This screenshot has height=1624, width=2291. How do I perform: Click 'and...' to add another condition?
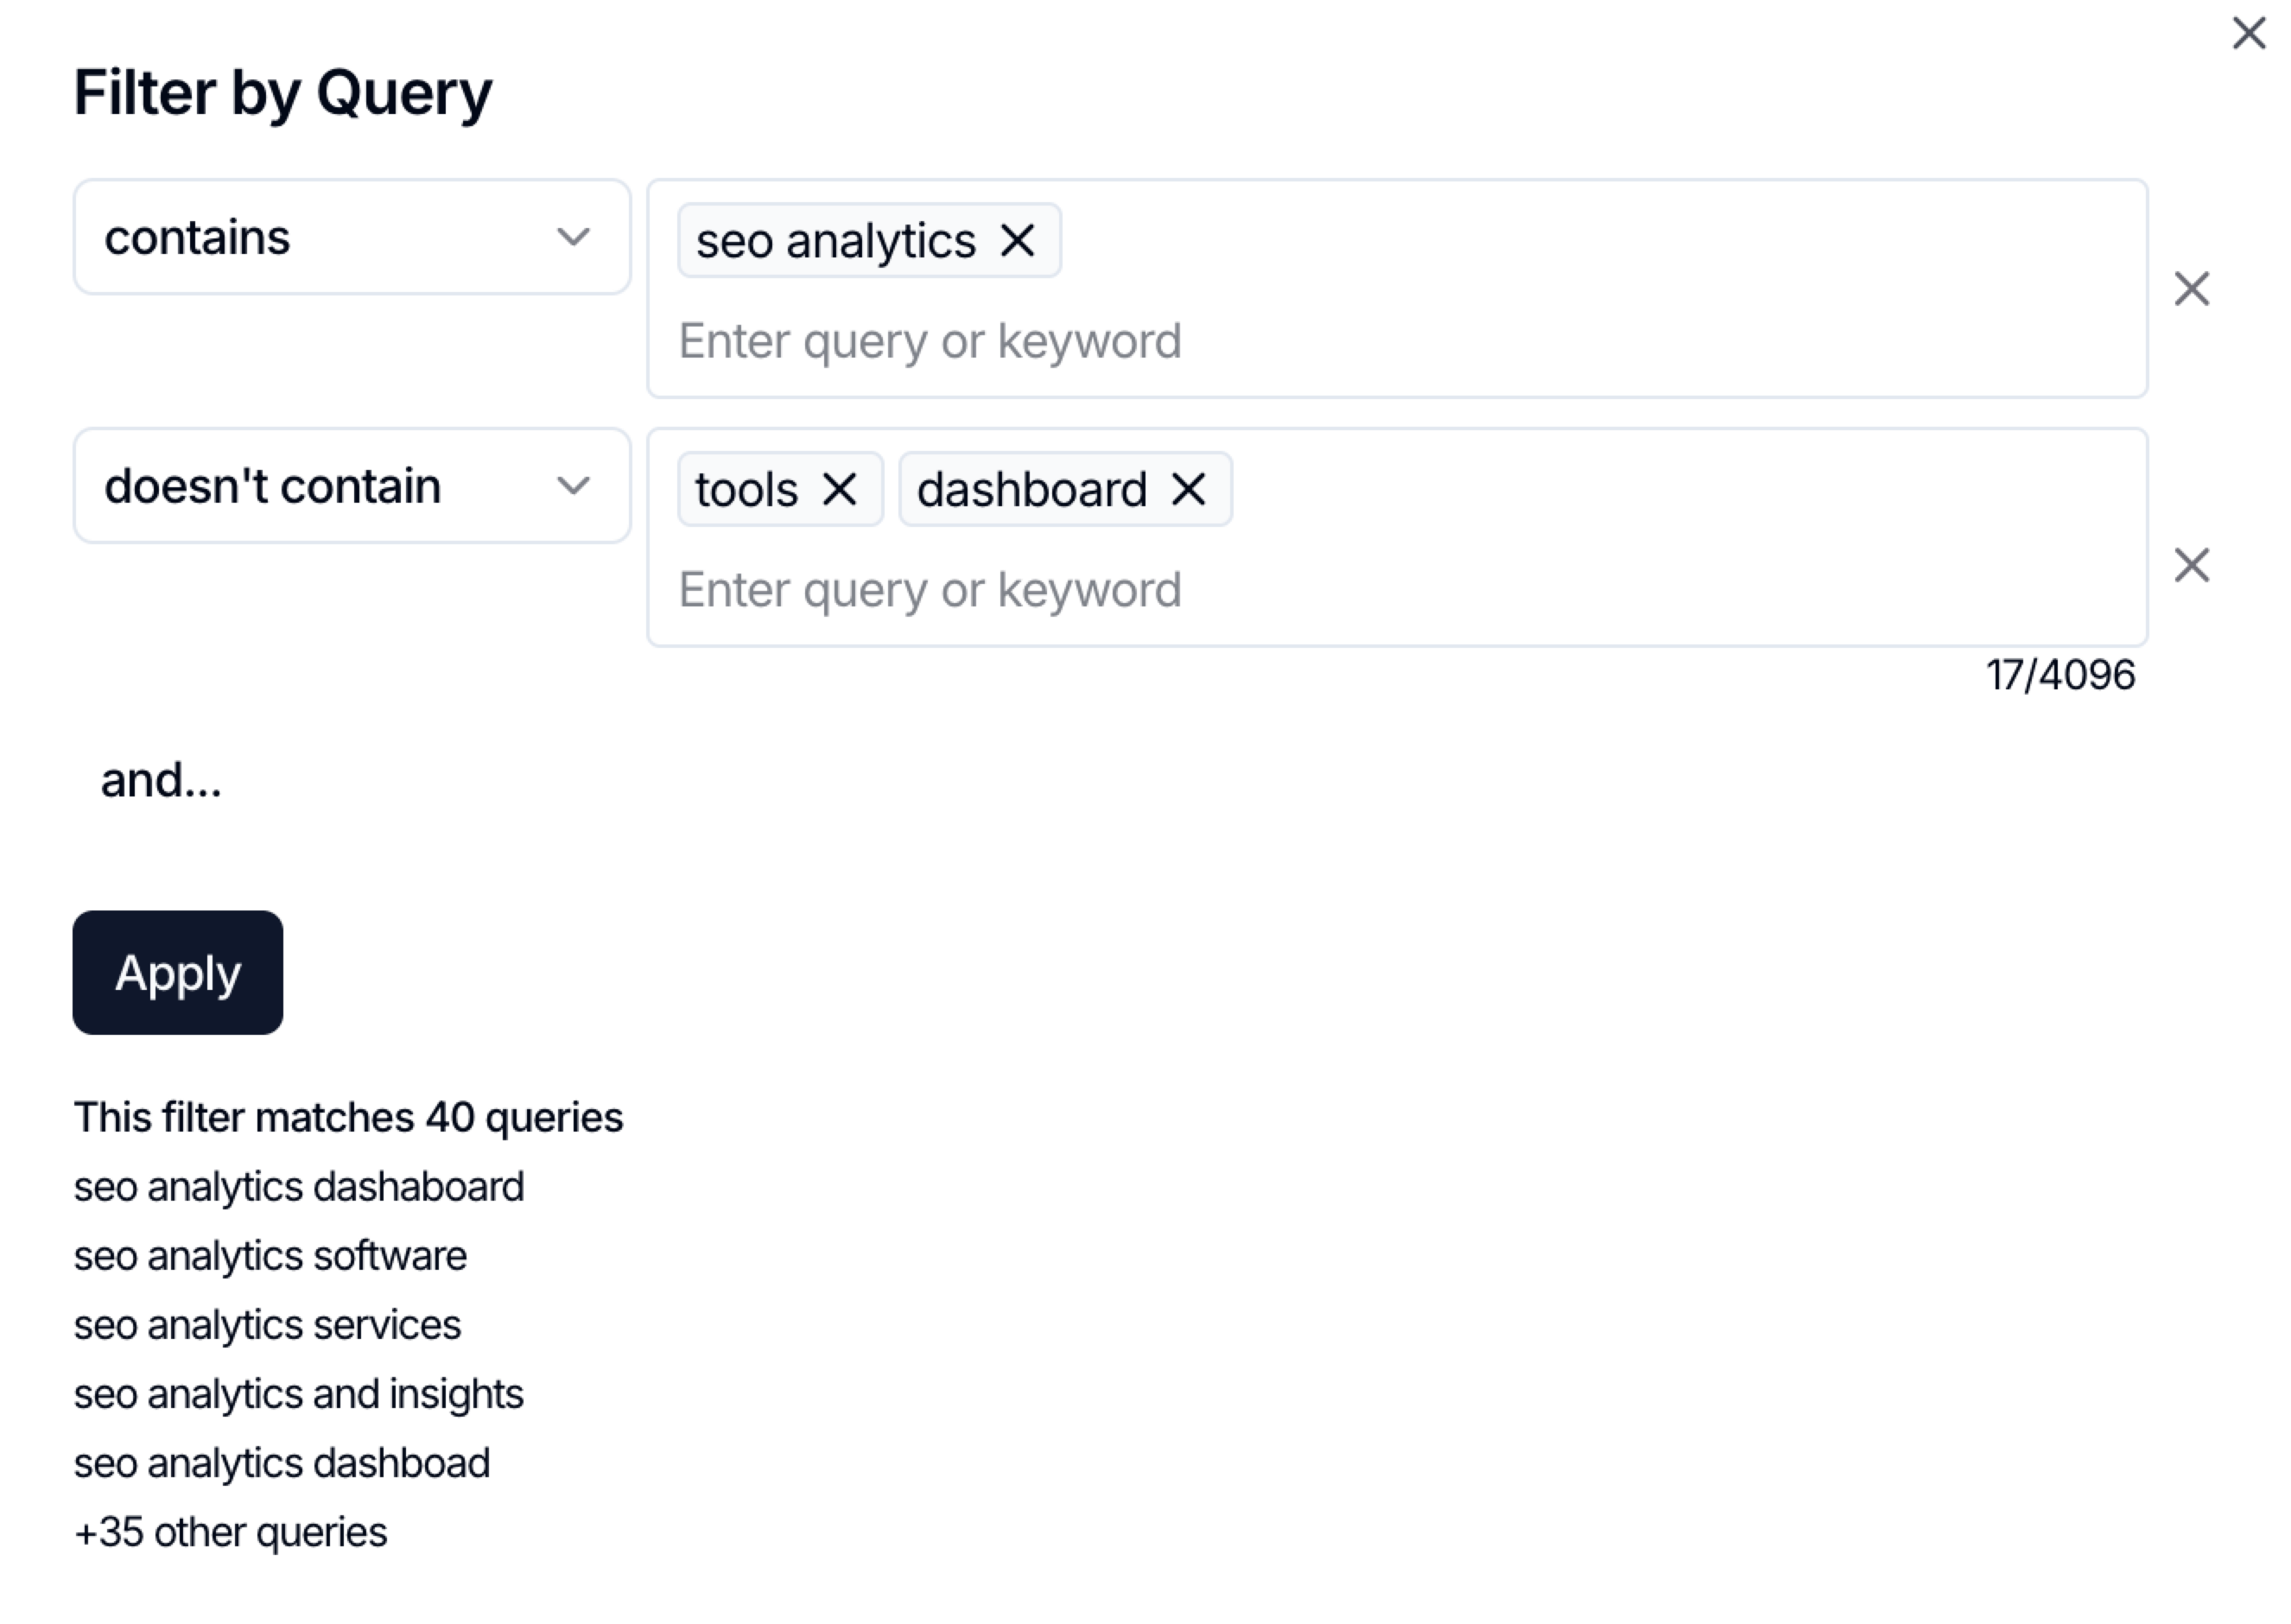(x=161, y=780)
